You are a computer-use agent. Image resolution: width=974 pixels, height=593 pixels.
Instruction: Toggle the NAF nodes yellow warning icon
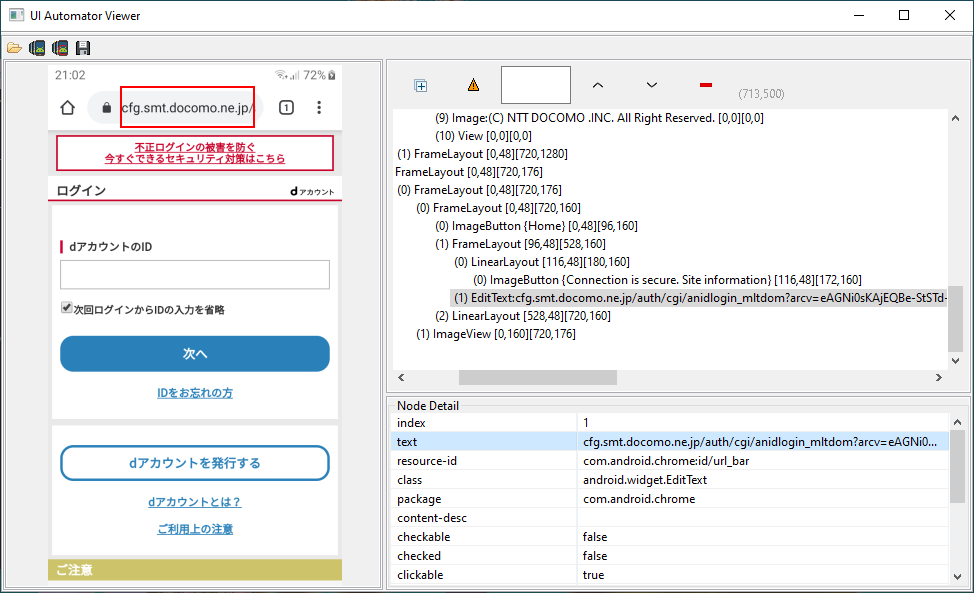pos(473,85)
